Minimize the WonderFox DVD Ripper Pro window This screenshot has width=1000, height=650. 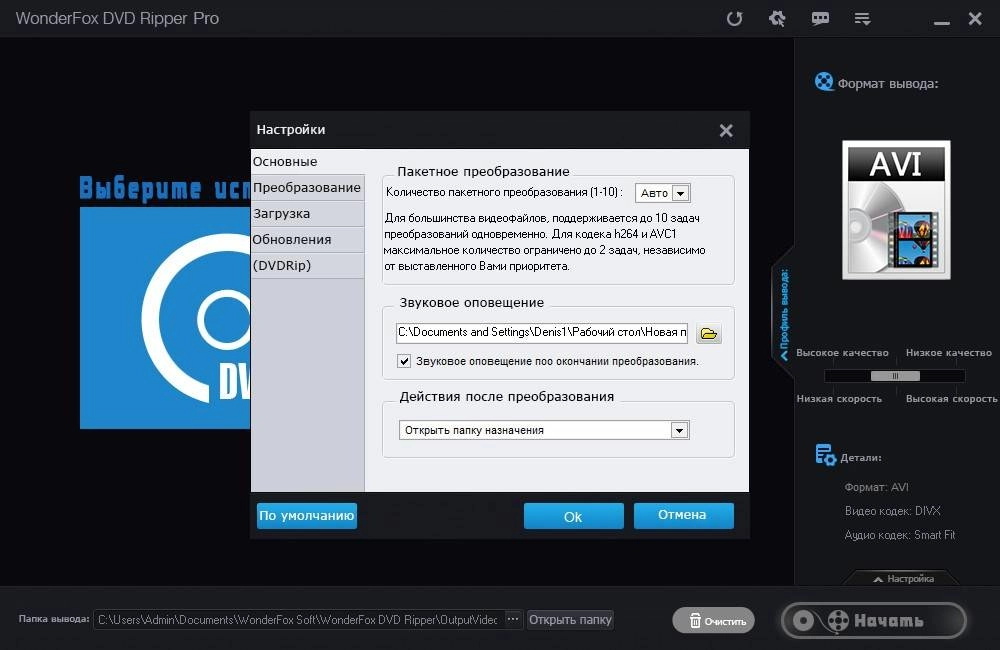click(942, 22)
